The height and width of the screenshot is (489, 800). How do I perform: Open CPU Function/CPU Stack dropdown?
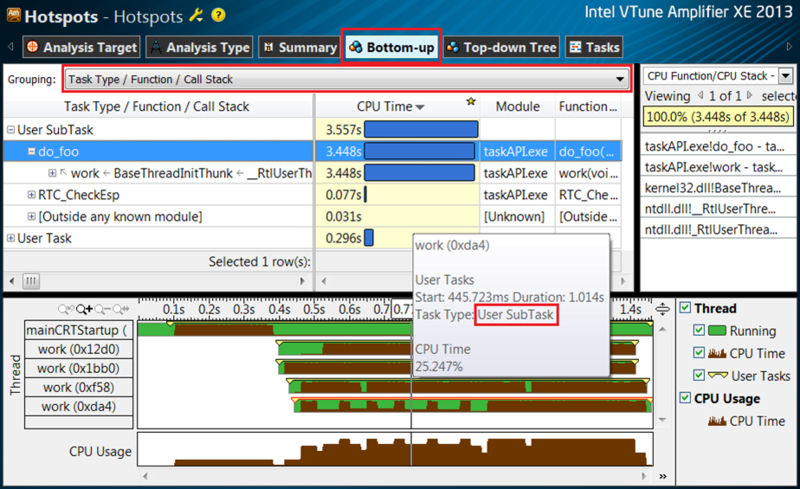coord(786,76)
